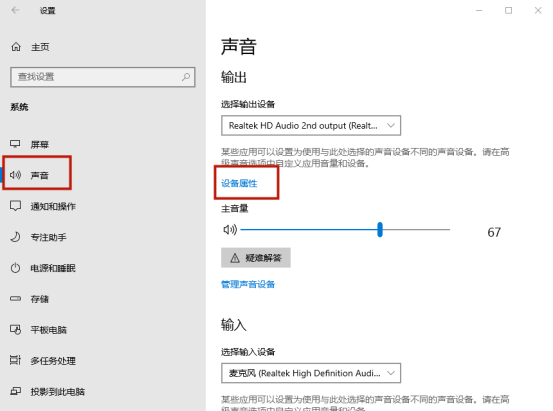Expand the Realtek HD Audio output dropdown
553x411 pixels.
tap(311, 125)
